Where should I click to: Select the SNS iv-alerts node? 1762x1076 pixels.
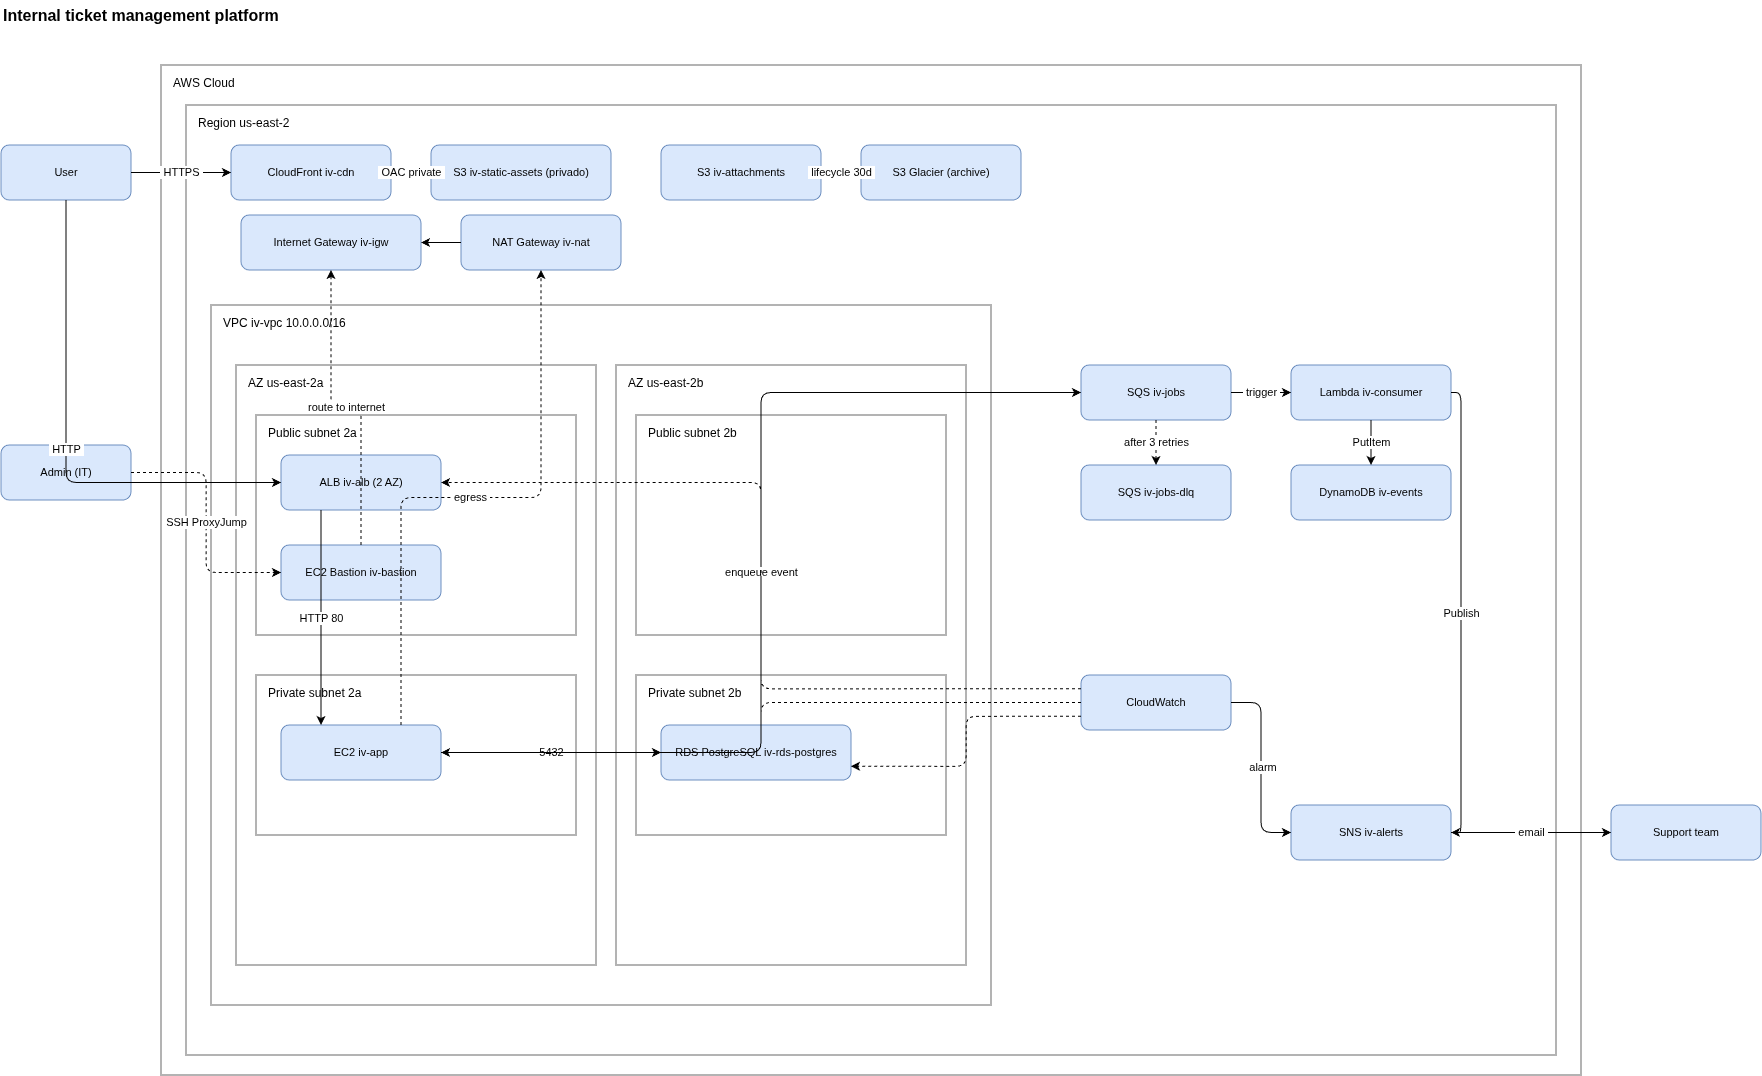[x=1371, y=832]
